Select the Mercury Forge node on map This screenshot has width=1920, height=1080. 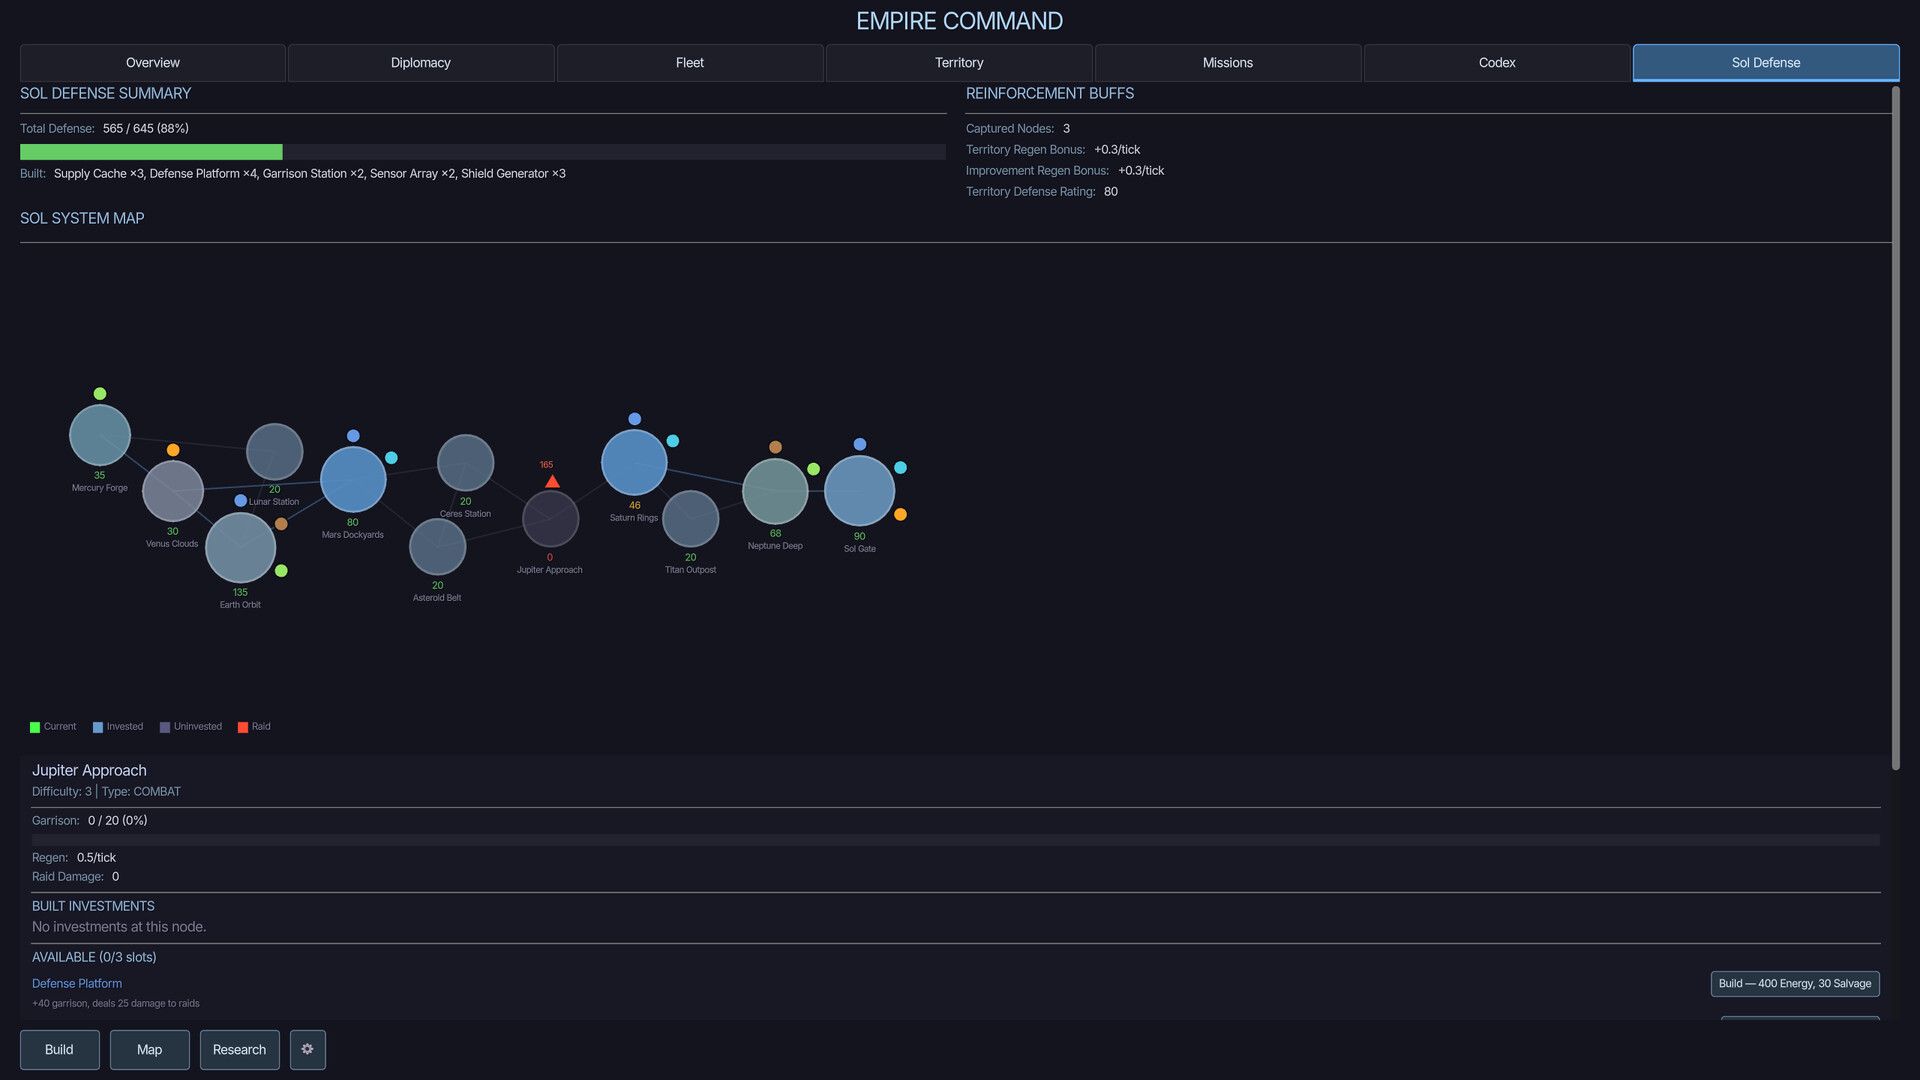tap(99, 435)
